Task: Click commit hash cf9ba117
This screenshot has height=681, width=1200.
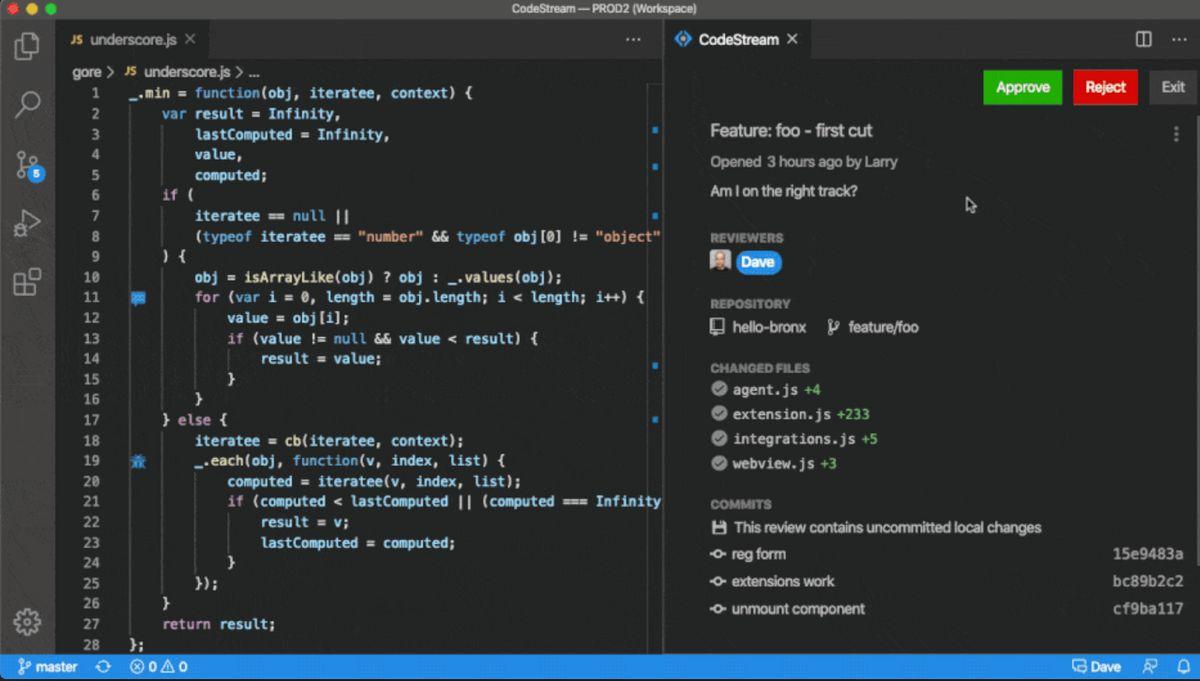Action: [x=1148, y=609]
